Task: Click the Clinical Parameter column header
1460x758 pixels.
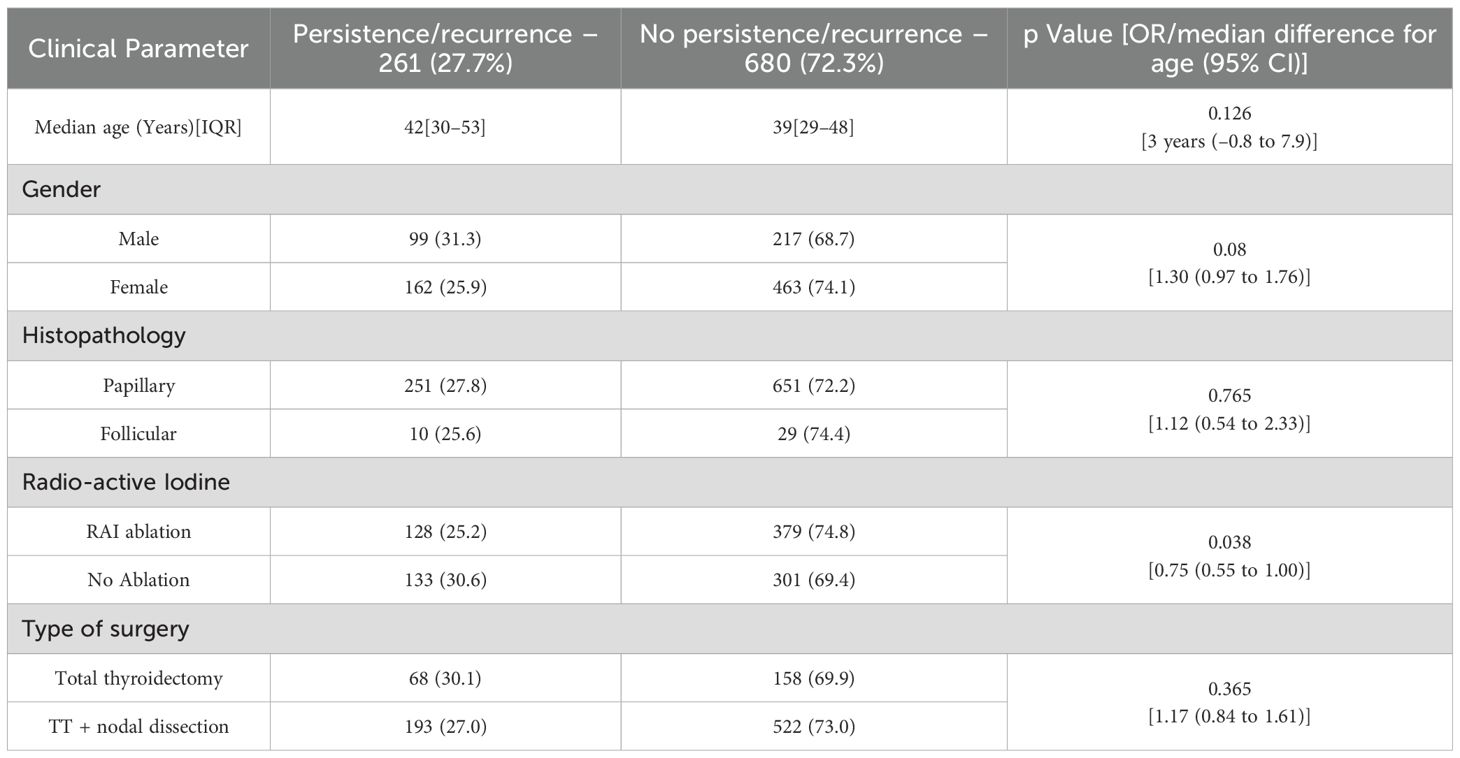Action: click(138, 49)
